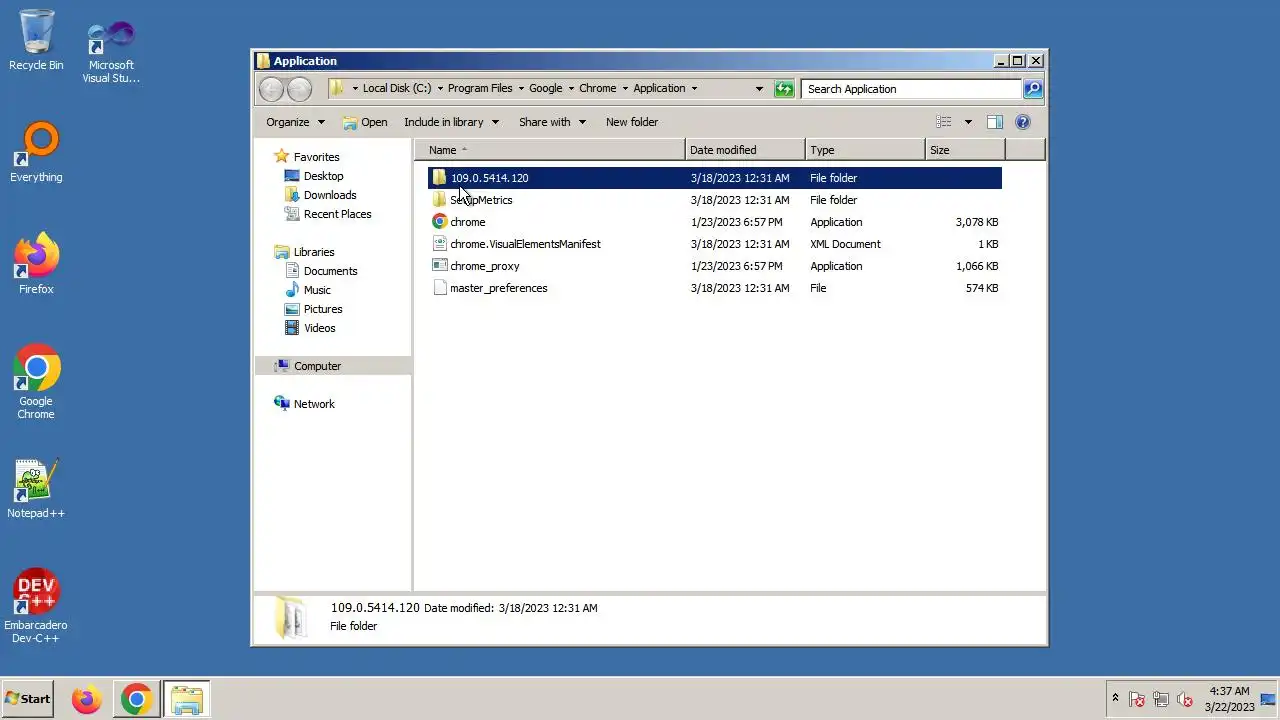Launch Embarcadero Dev-C++ desktop shortcut

[36, 607]
